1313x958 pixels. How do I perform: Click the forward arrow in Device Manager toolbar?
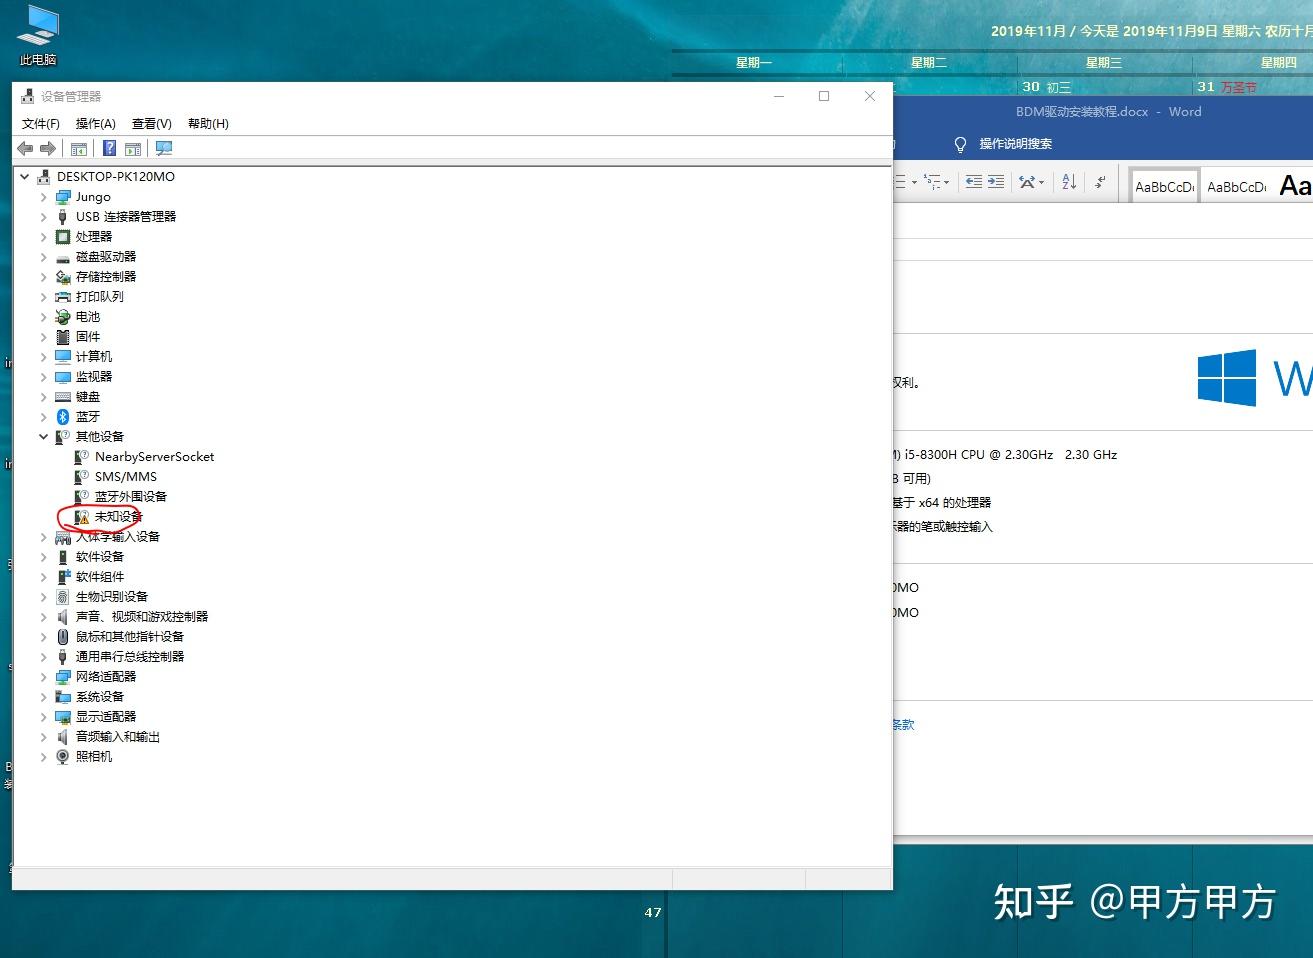(47, 148)
